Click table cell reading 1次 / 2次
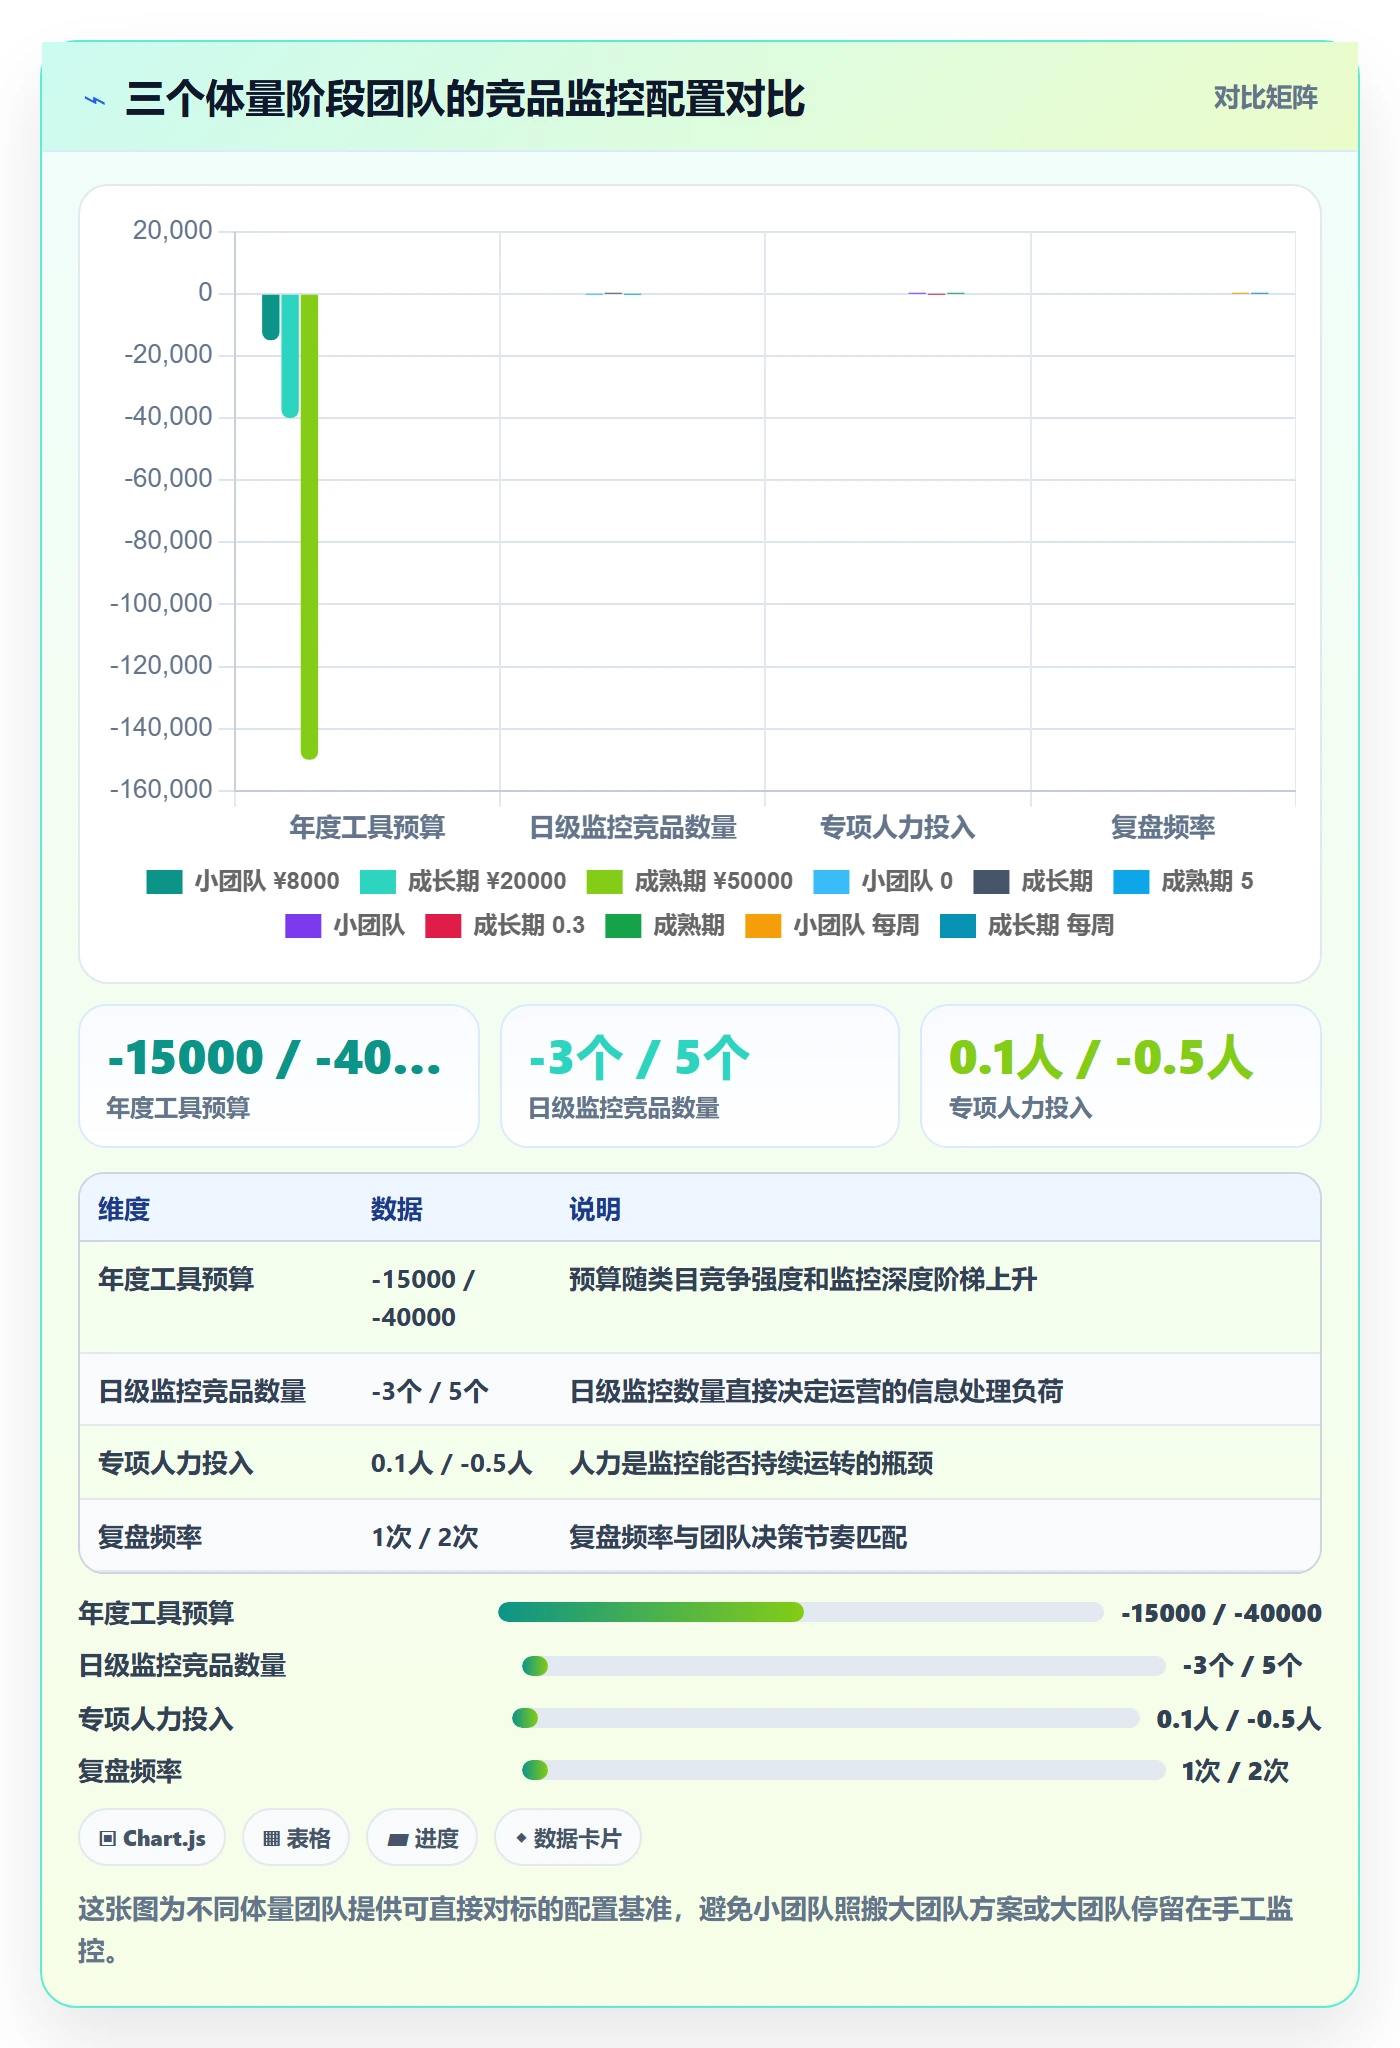Viewport: 1400px width, 2048px height. 425,1537
